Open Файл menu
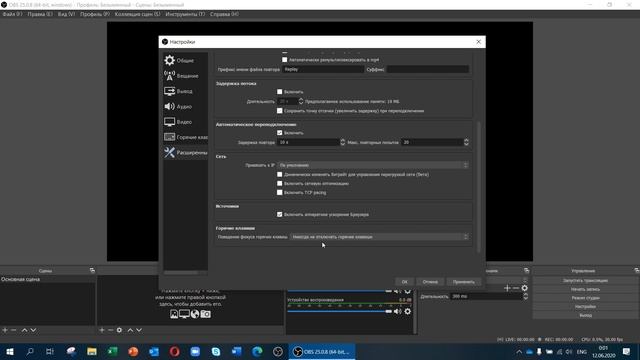The height and width of the screenshot is (360, 640). coord(12,14)
